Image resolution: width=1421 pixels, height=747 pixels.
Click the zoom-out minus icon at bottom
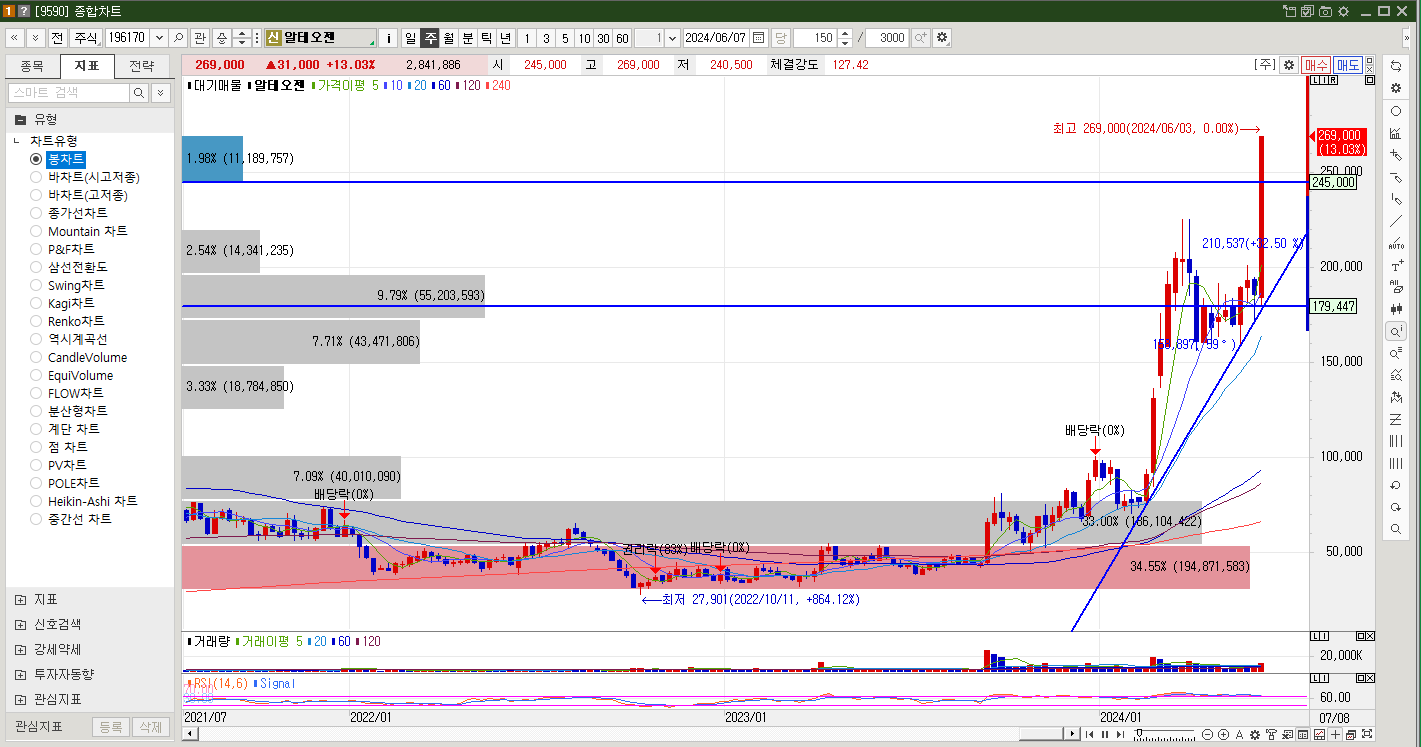pos(1208,735)
